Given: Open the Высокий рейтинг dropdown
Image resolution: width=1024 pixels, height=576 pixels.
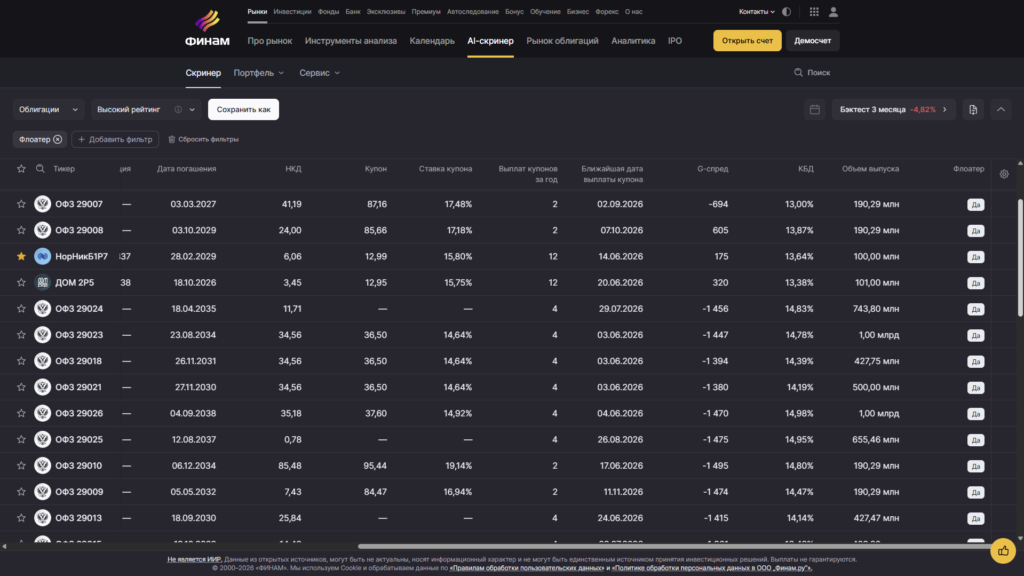Looking at the screenshot, I should coord(146,110).
